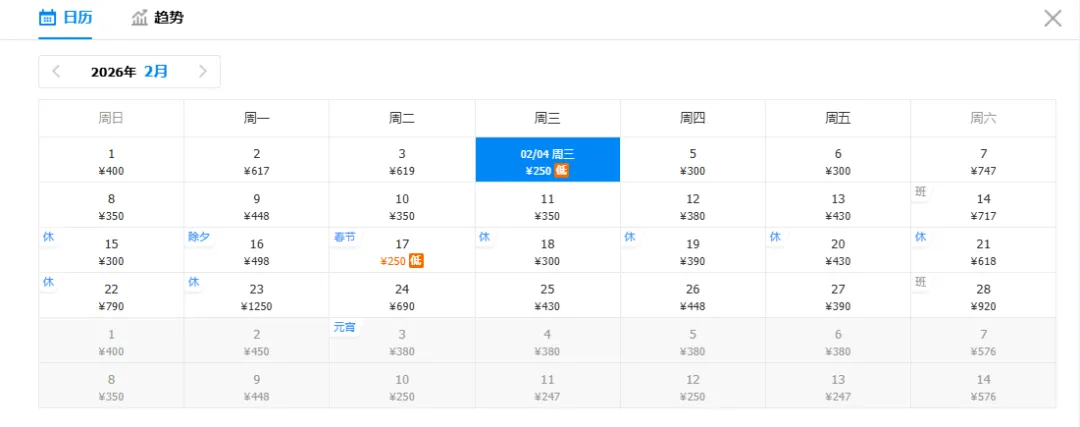Select 除夕 February 16 priced ¥498
Screen dimensions: 1080x427
coord(257,251)
